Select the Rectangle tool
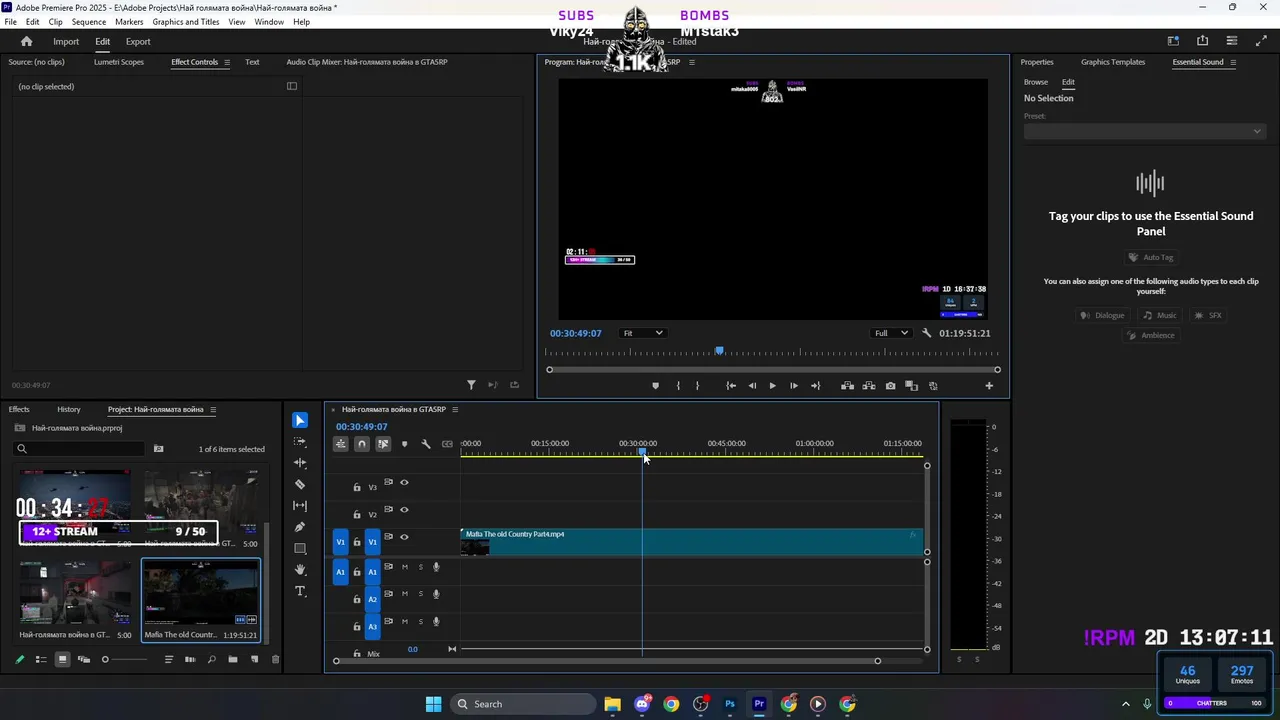This screenshot has width=1280, height=720. [x=300, y=548]
